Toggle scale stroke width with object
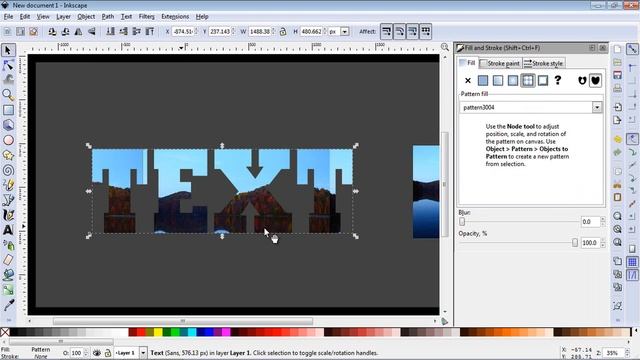The image size is (640, 360). coord(386,31)
